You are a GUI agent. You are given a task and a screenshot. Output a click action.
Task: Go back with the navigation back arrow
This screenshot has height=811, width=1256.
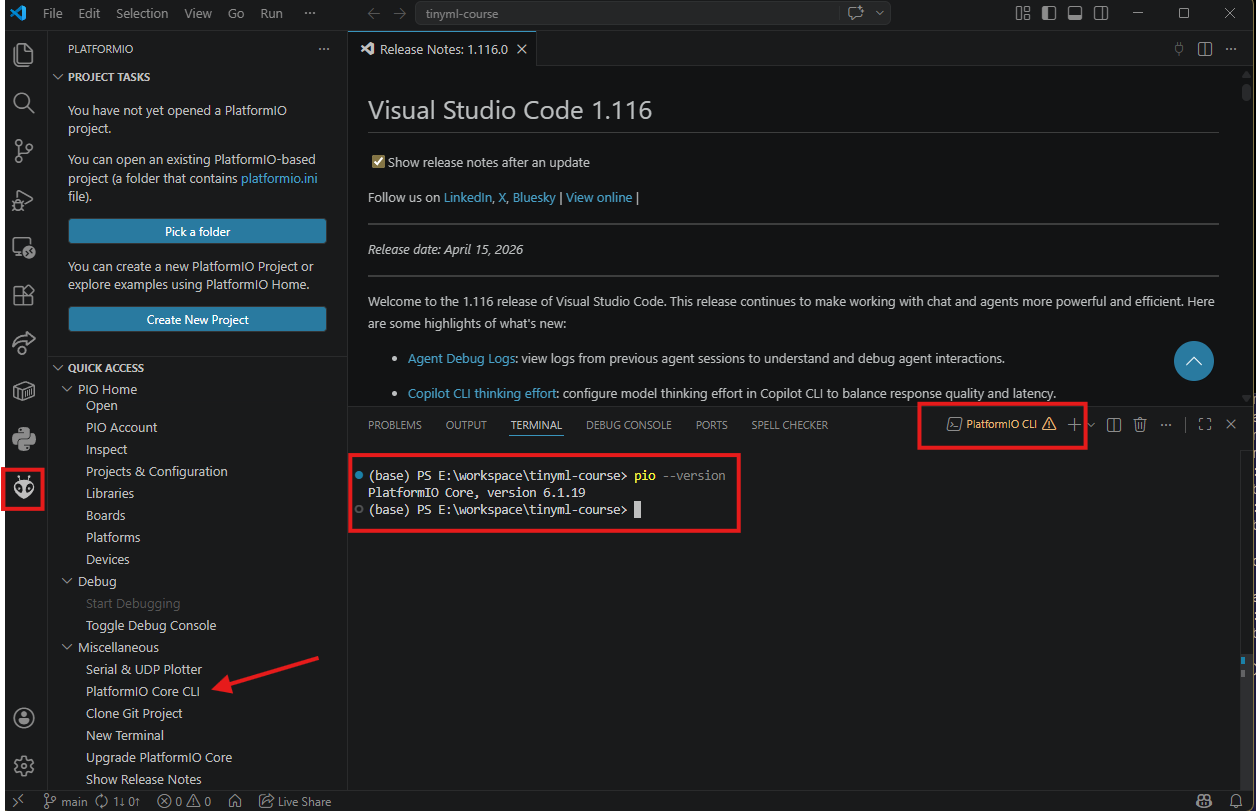pyautogui.click(x=374, y=14)
